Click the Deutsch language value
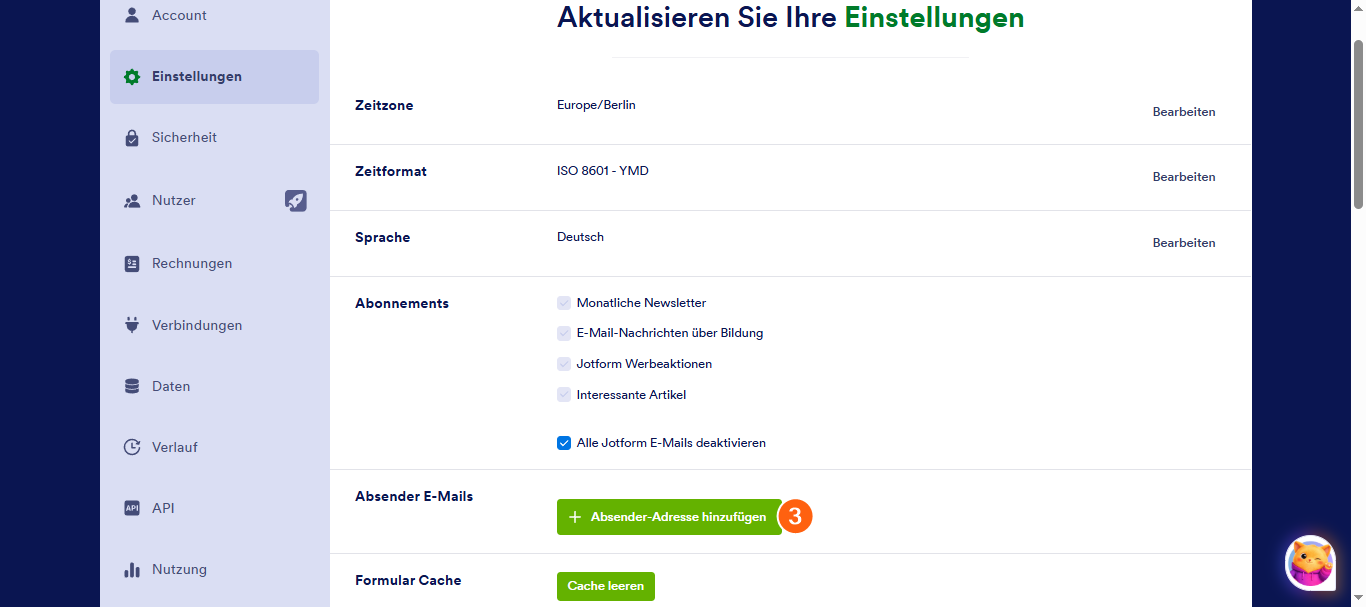1366x607 pixels. 581,237
